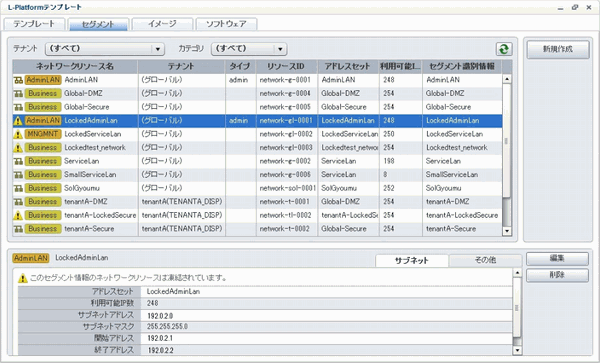Click available count 198 in ServiceLan row
600x363 pixels.
389,161
